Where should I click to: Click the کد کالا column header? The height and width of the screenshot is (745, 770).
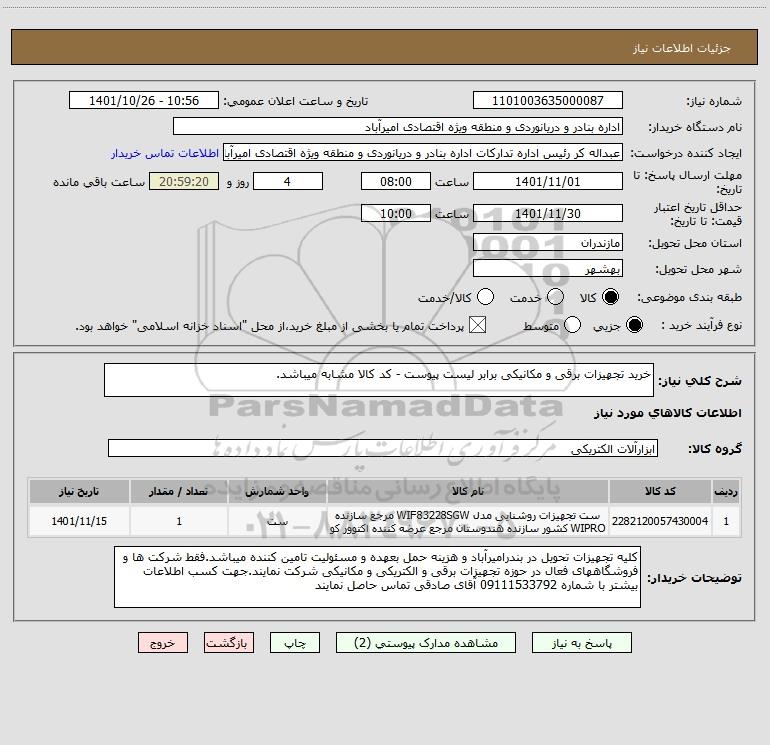(660, 491)
